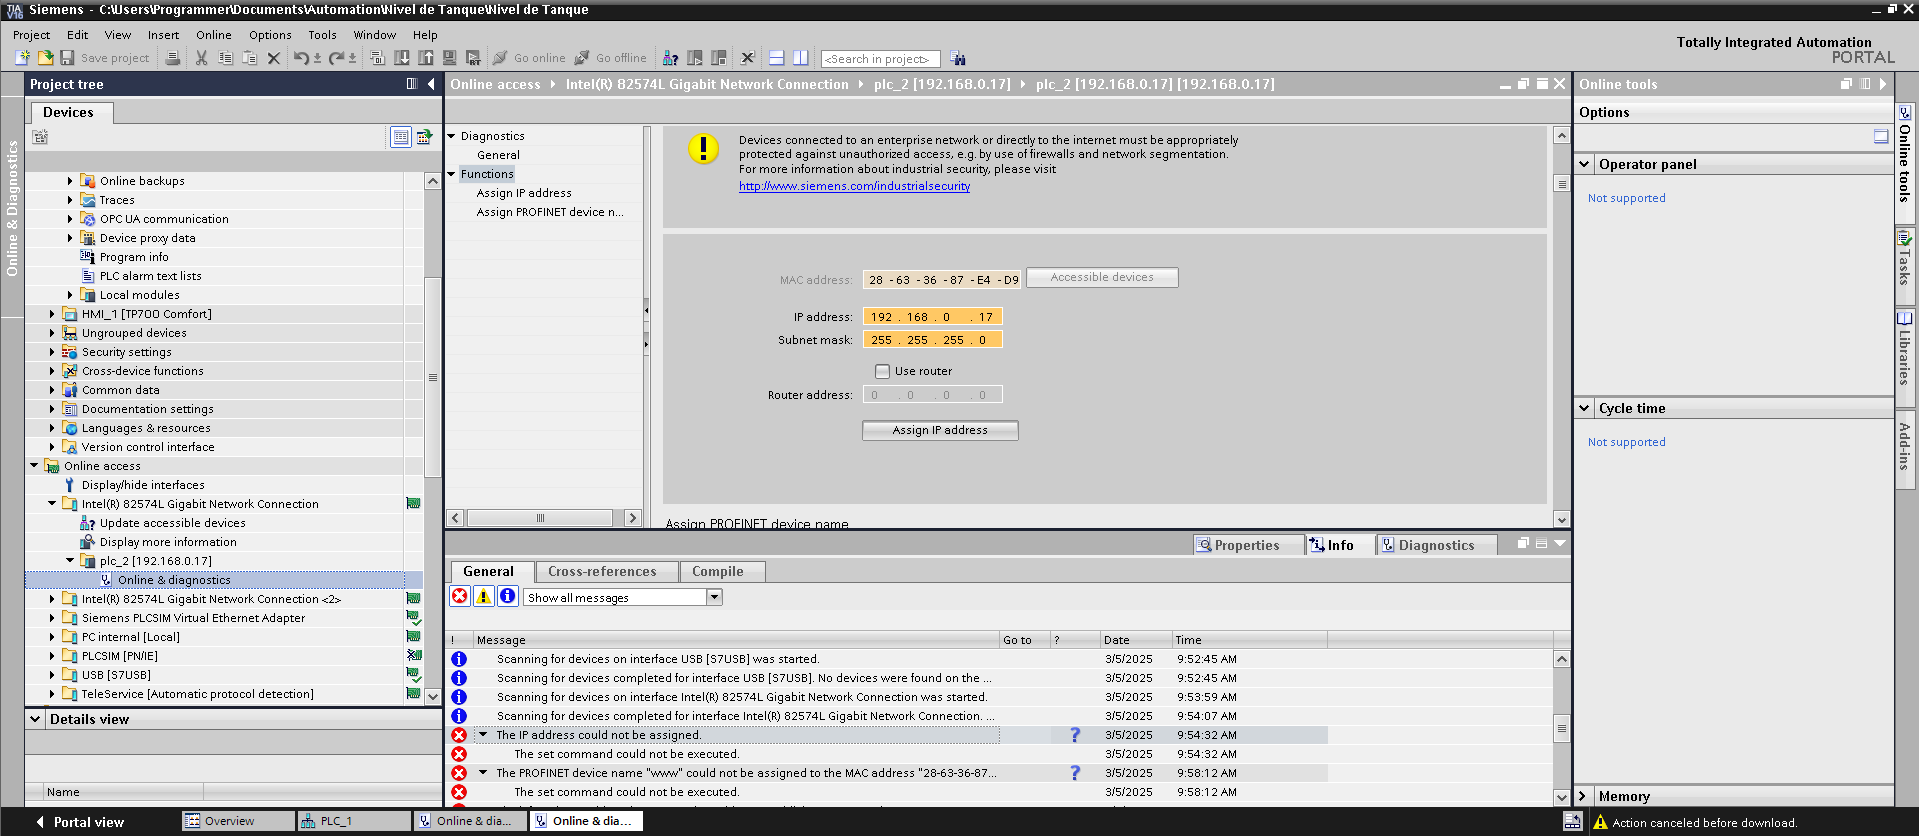Image resolution: width=1919 pixels, height=836 pixels.
Task: Split editor space horizontally icon
Action: (x=776, y=58)
